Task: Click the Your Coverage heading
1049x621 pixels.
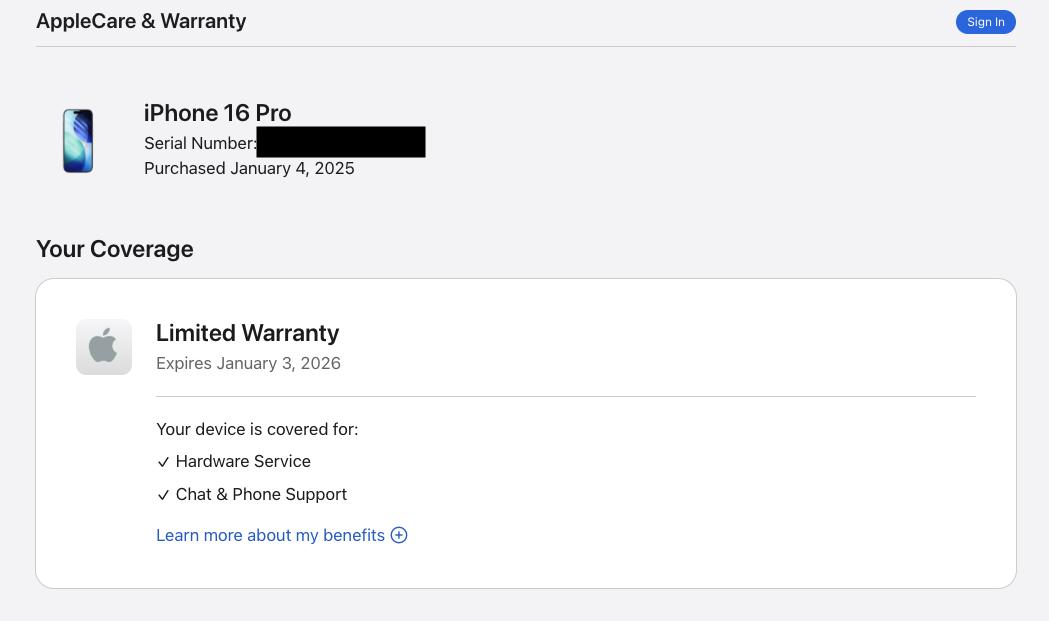Action: coord(114,249)
